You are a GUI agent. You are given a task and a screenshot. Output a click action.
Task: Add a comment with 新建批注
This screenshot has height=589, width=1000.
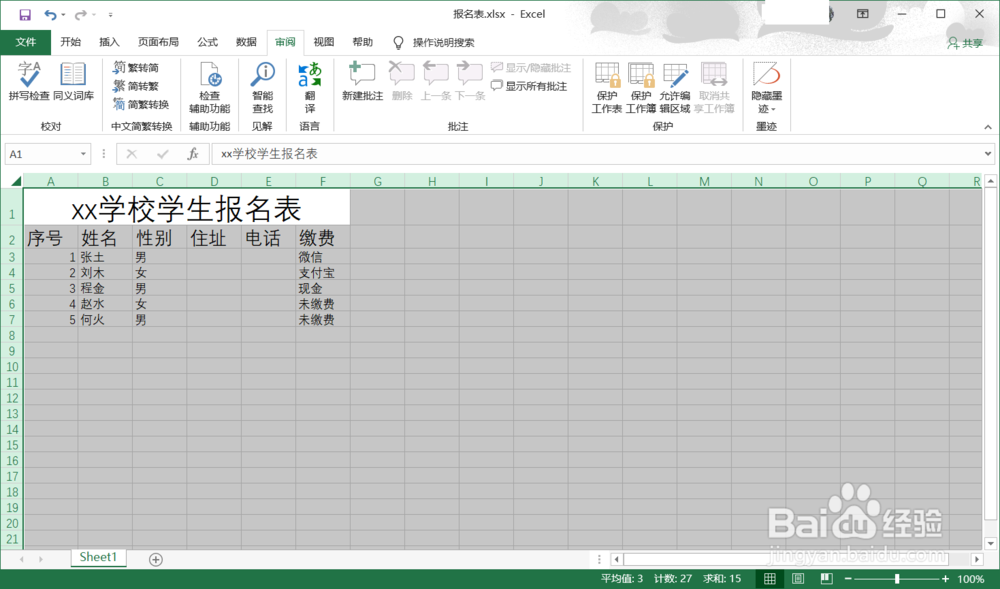coord(362,82)
